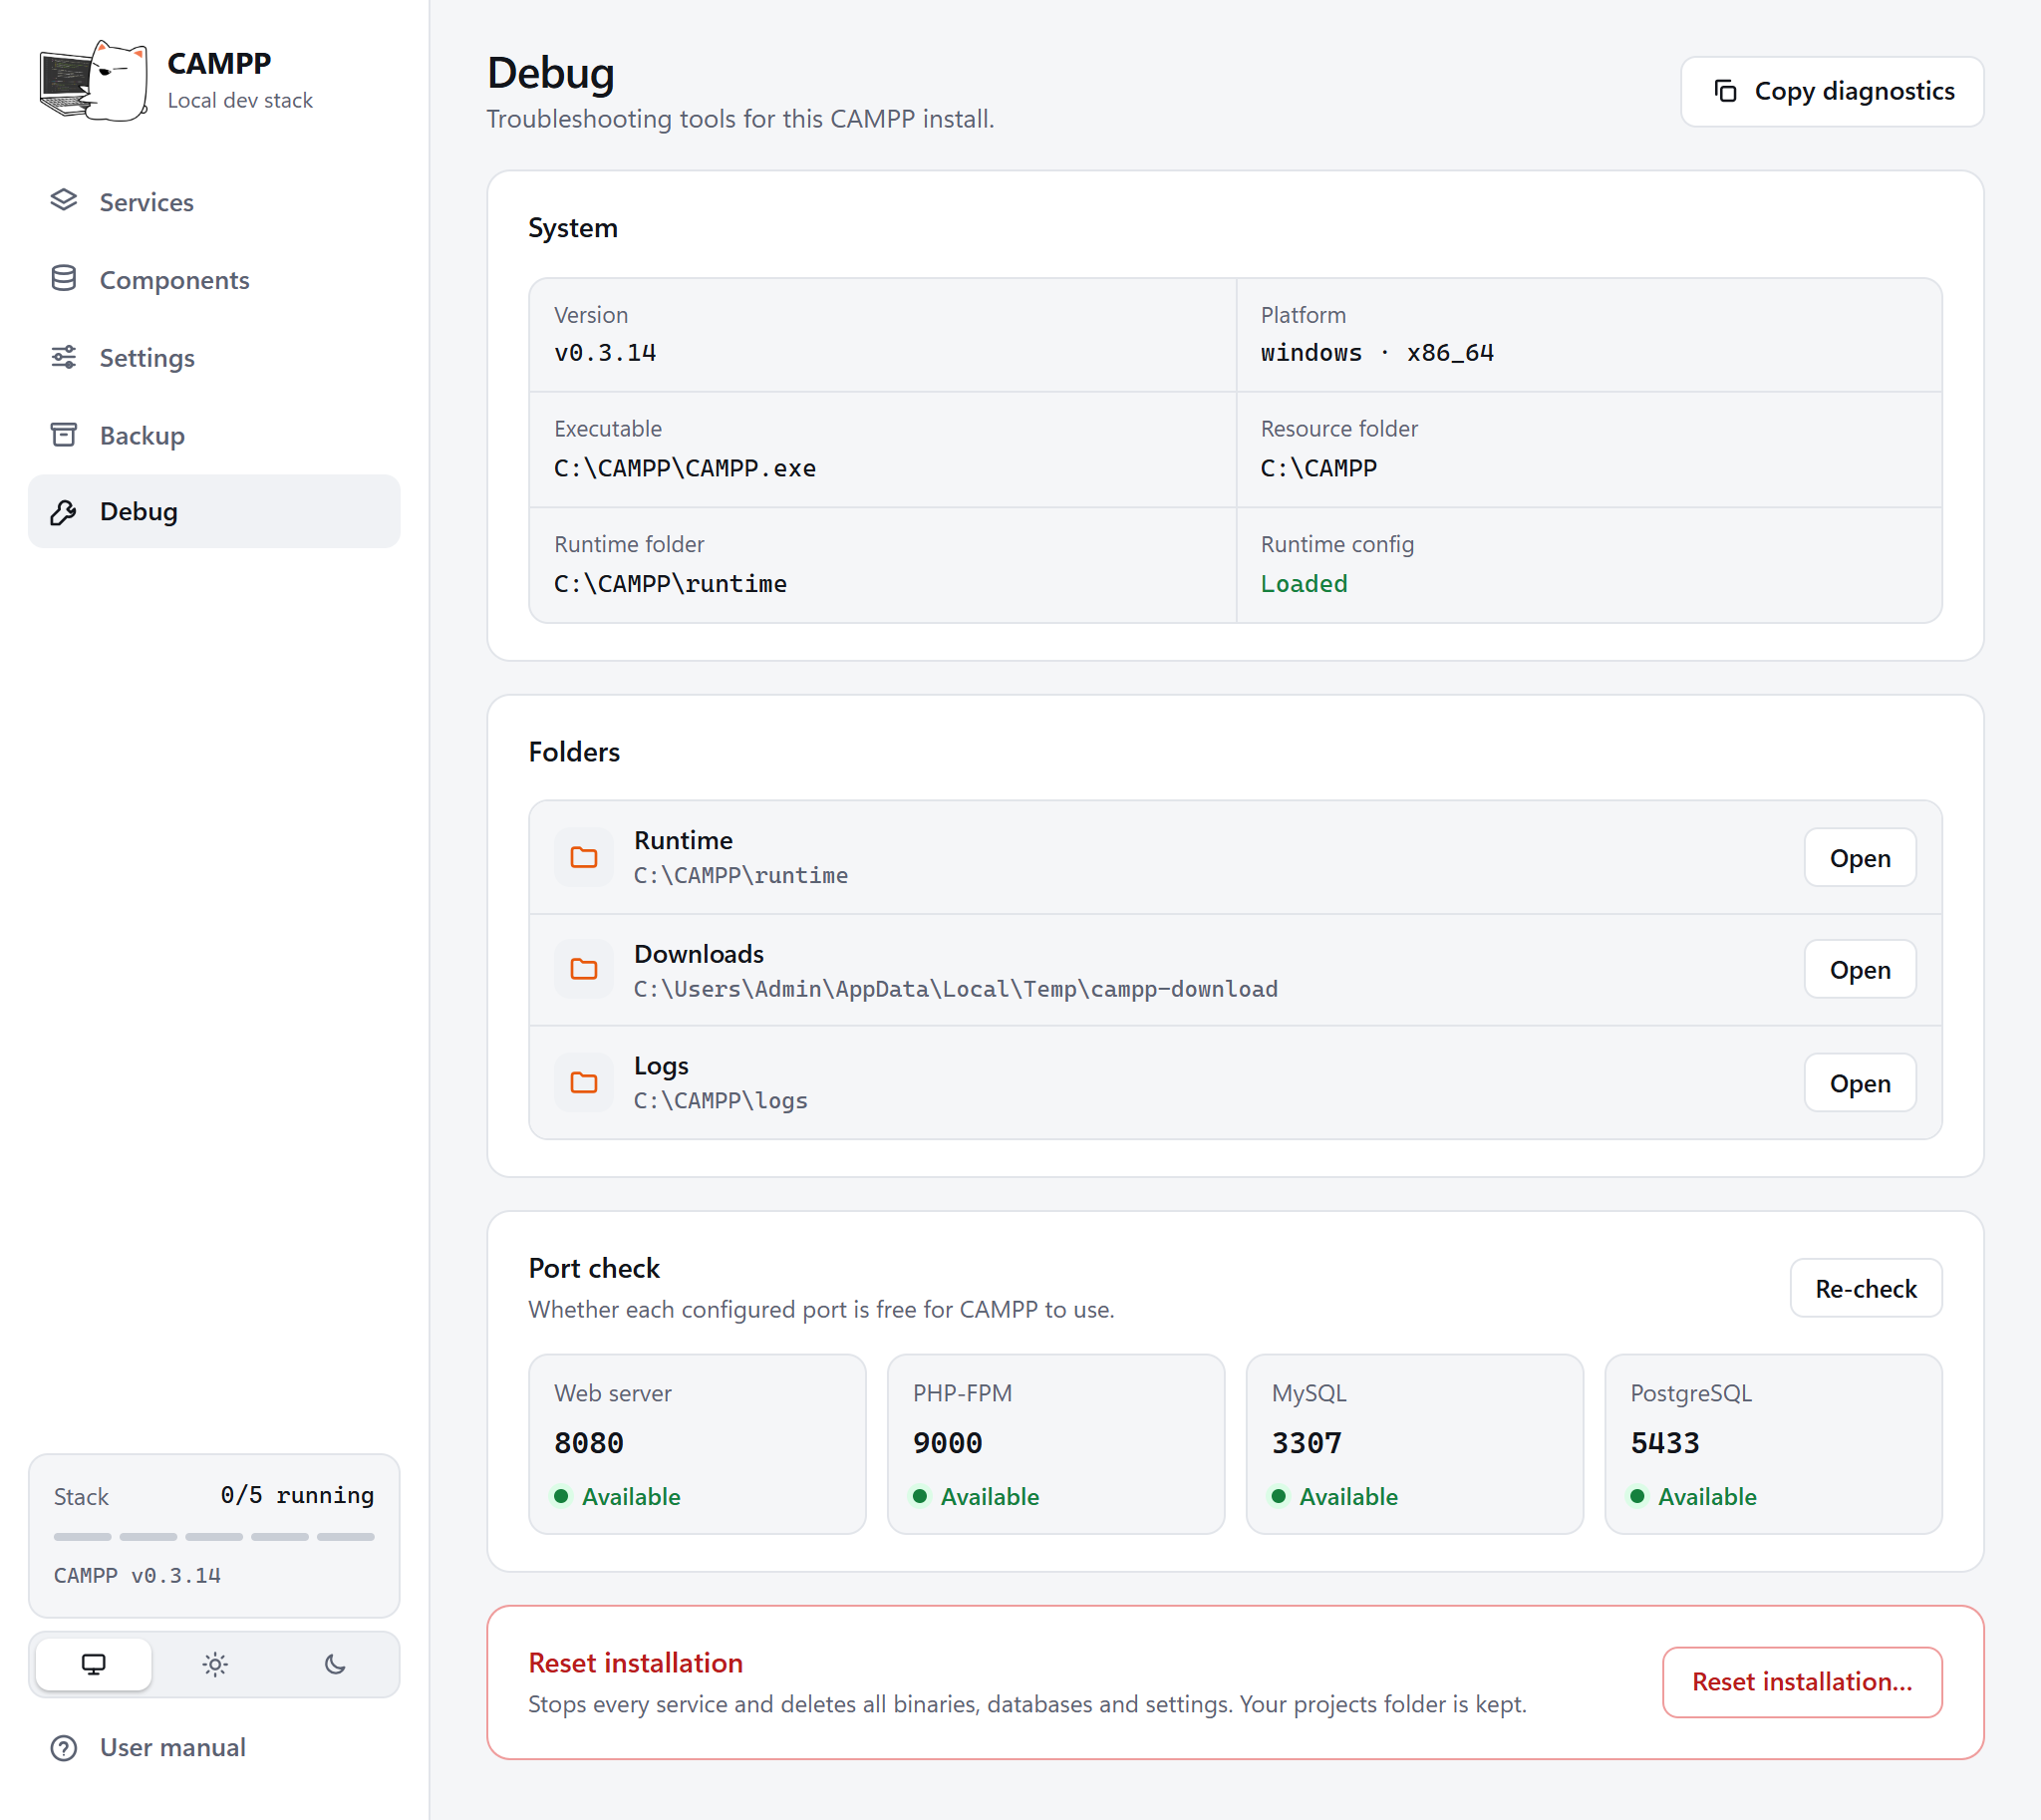Click the Debug wrench icon

[64, 512]
